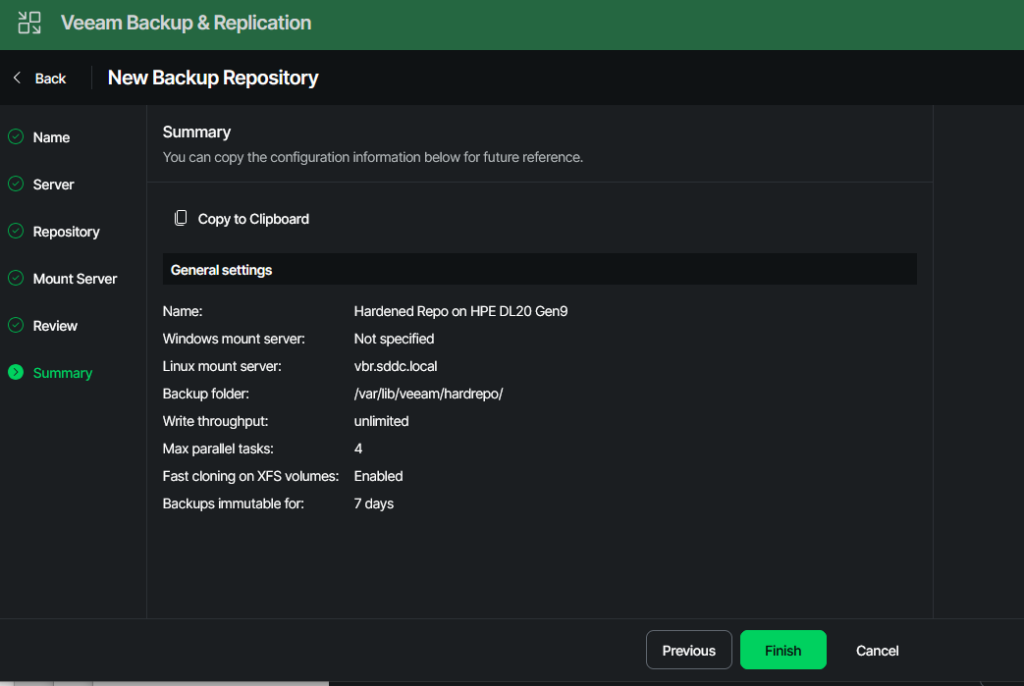Return to the Review step
The height and width of the screenshot is (686, 1024).
click(x=55, y=326)
